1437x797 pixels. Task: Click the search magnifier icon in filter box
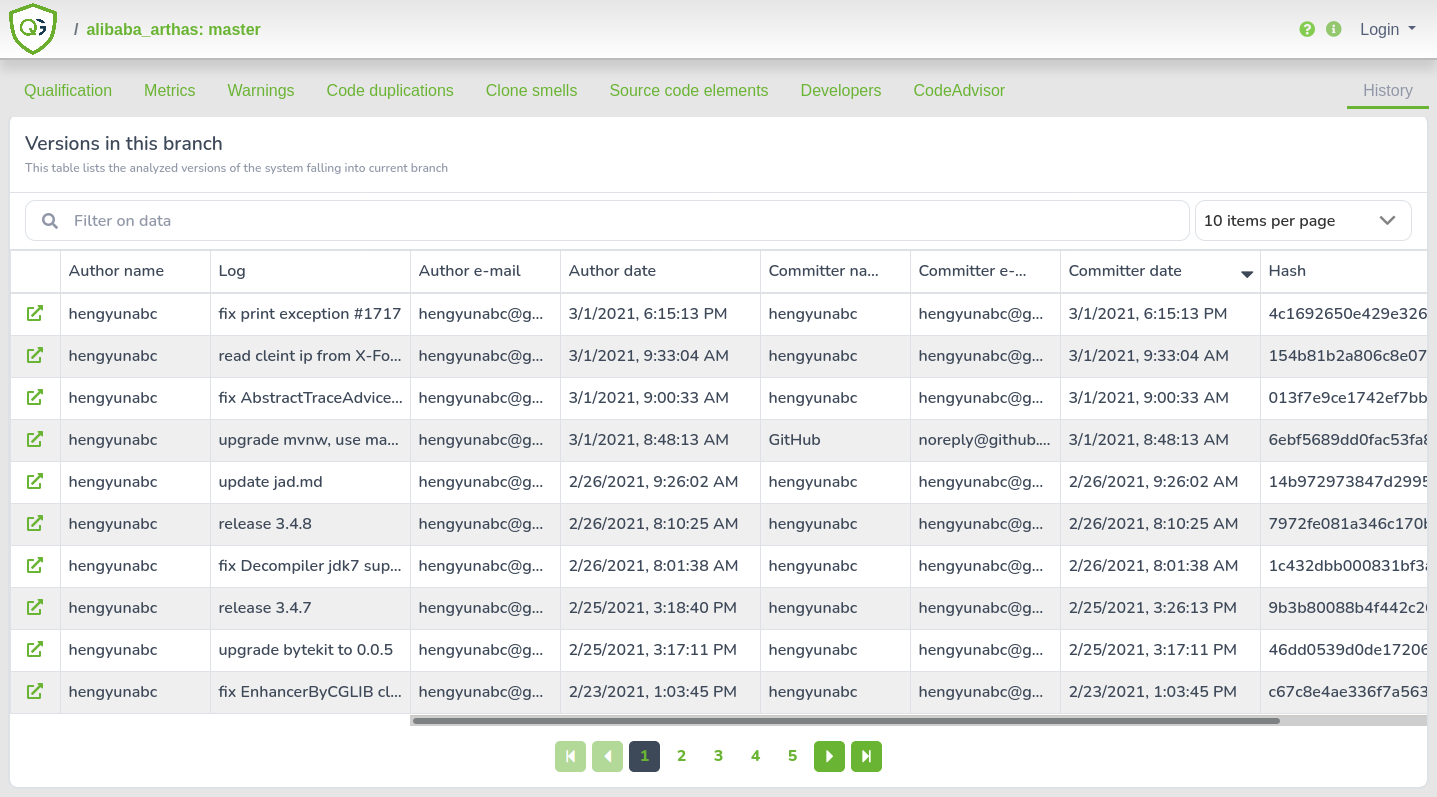(50, 221)
